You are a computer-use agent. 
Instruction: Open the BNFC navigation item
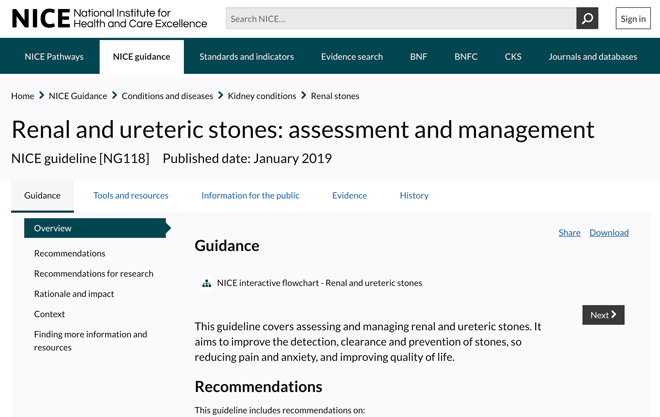coord(466,57)
